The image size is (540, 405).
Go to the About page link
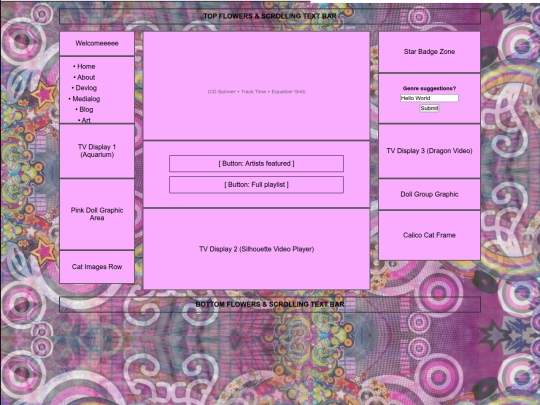pos(86,77)
